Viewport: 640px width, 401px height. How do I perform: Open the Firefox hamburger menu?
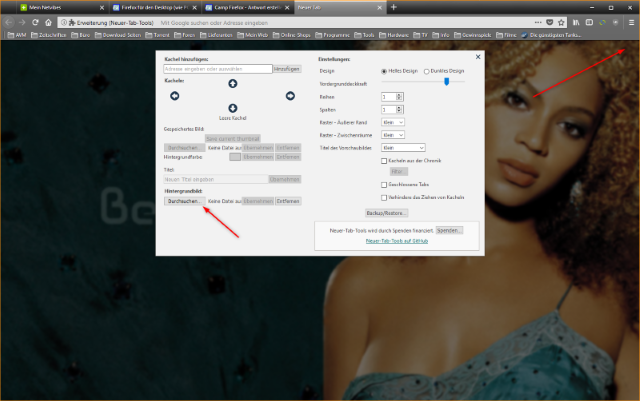point(631,22)
